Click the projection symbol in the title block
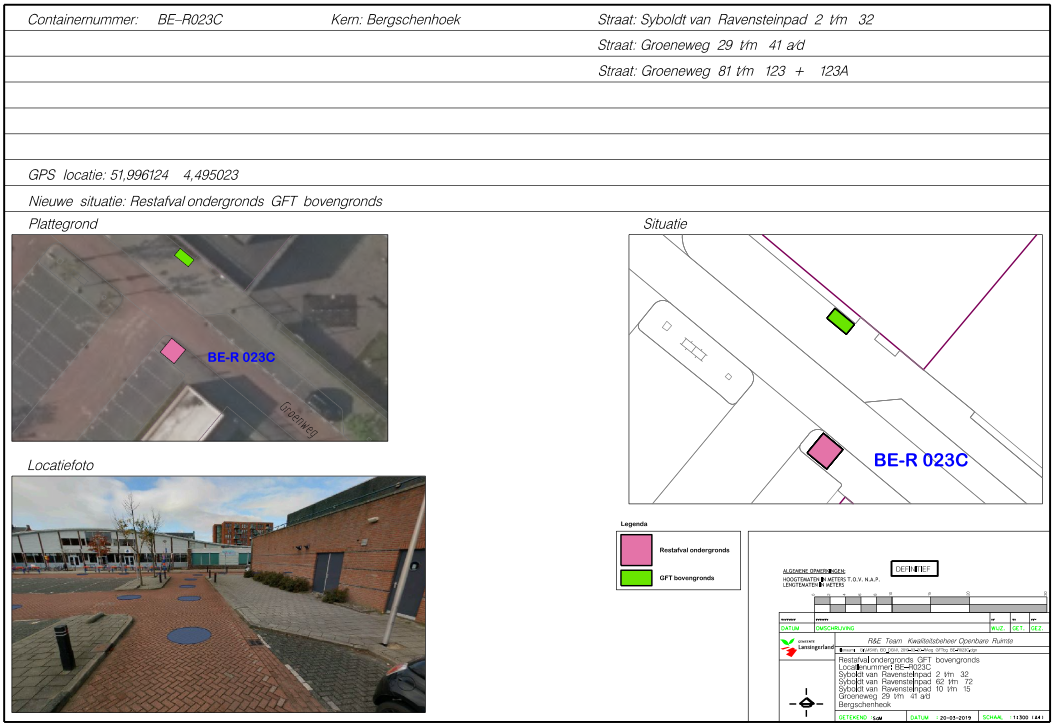Image resolution: width=1055 pixels, height=727 pixels. coord(806,703)
